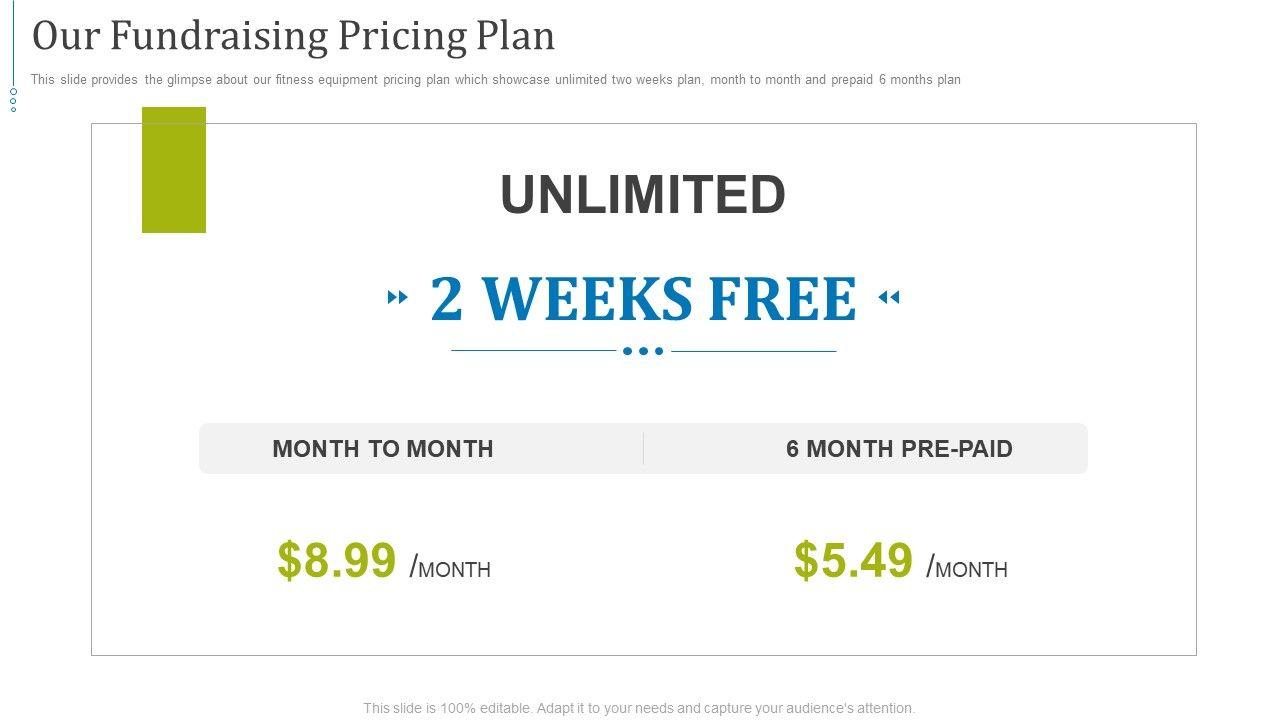Click the rewind double-arrow icon right of 2 WEEKS FREE
The image size is (1280, 720).
(888, 297)
